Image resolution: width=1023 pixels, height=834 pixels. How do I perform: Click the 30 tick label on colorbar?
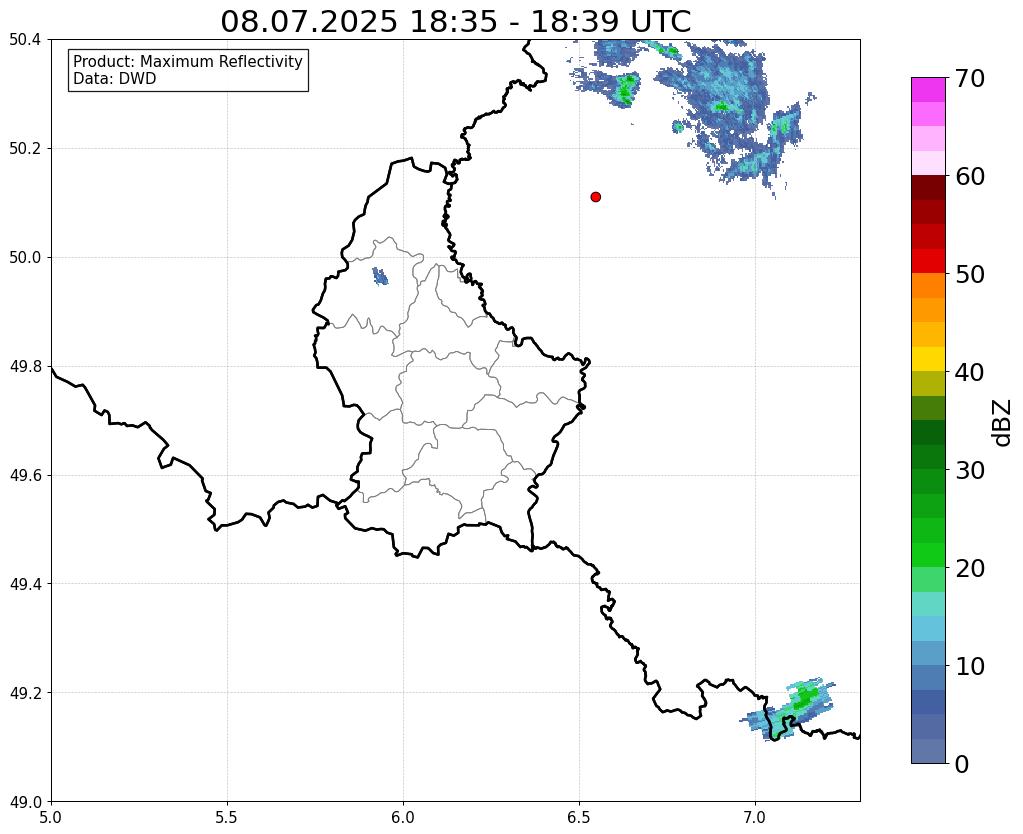point(970,470)
